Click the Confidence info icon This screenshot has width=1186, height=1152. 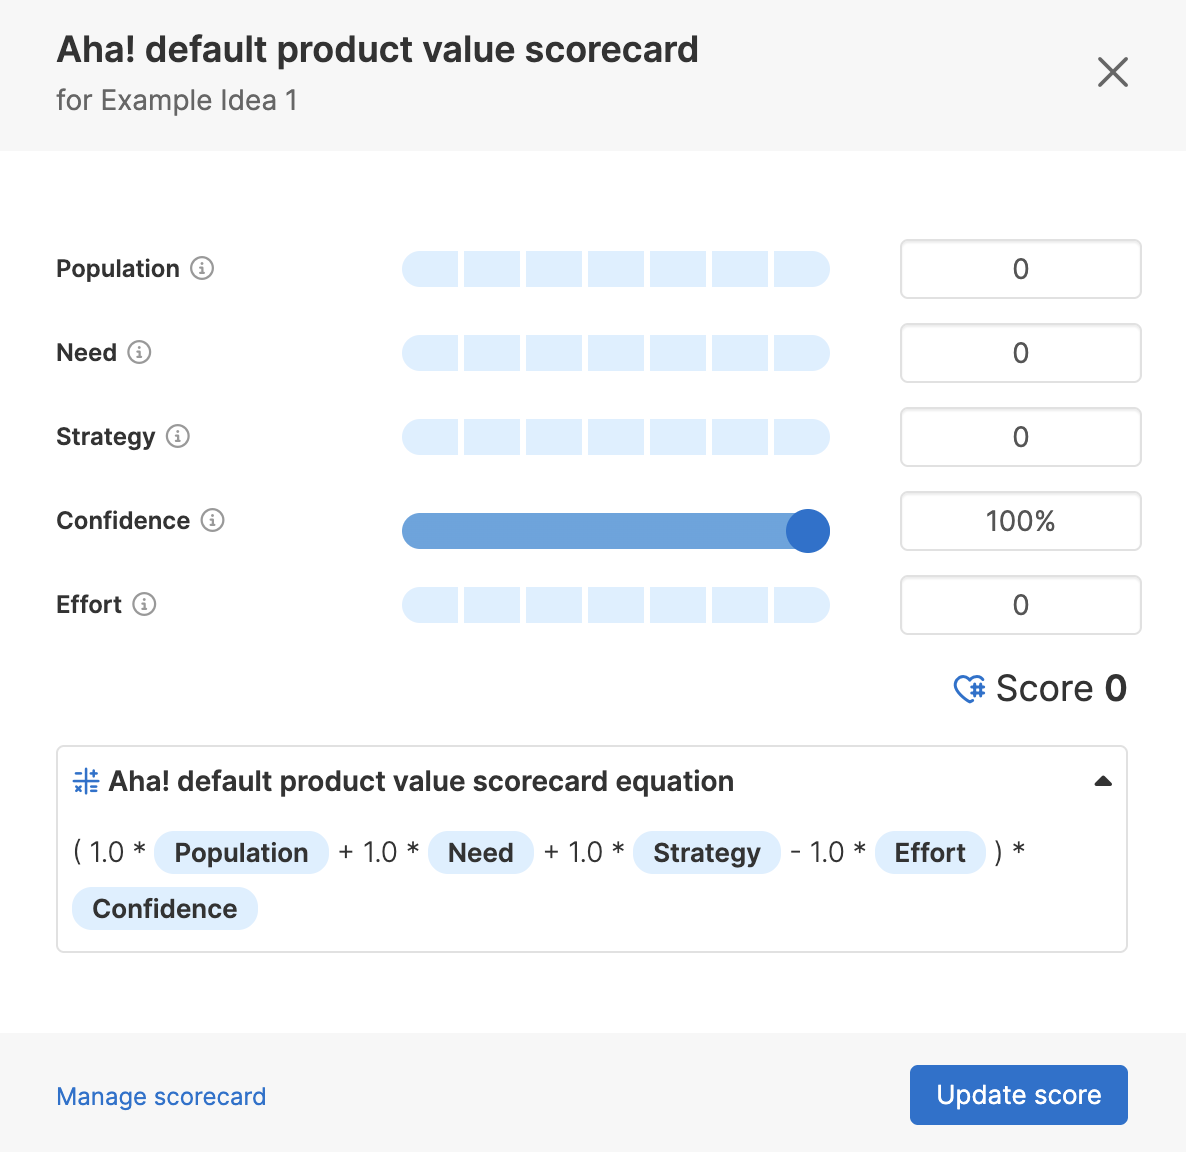tap(213, 520)
